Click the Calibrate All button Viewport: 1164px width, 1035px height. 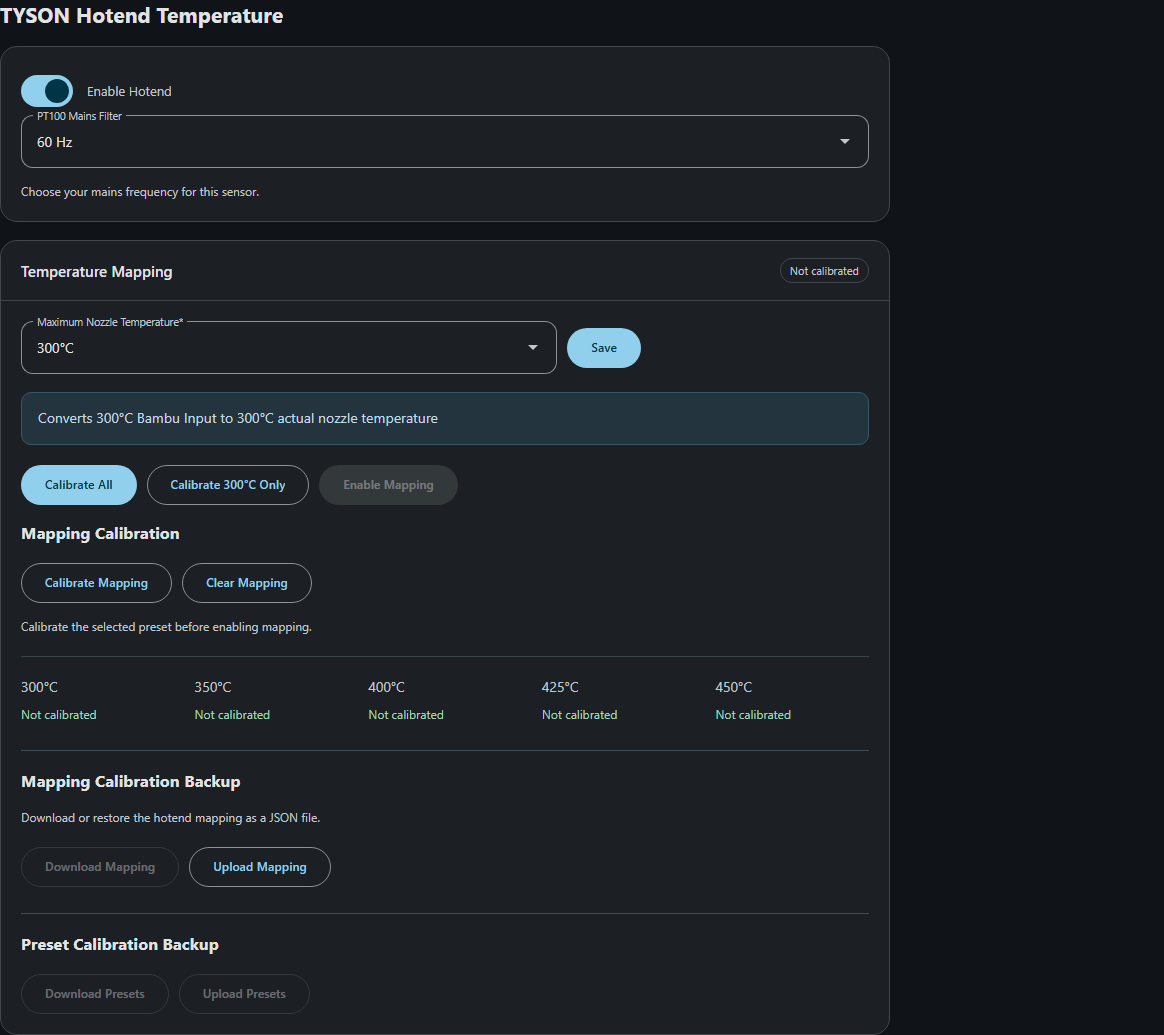tap(79, 485)
